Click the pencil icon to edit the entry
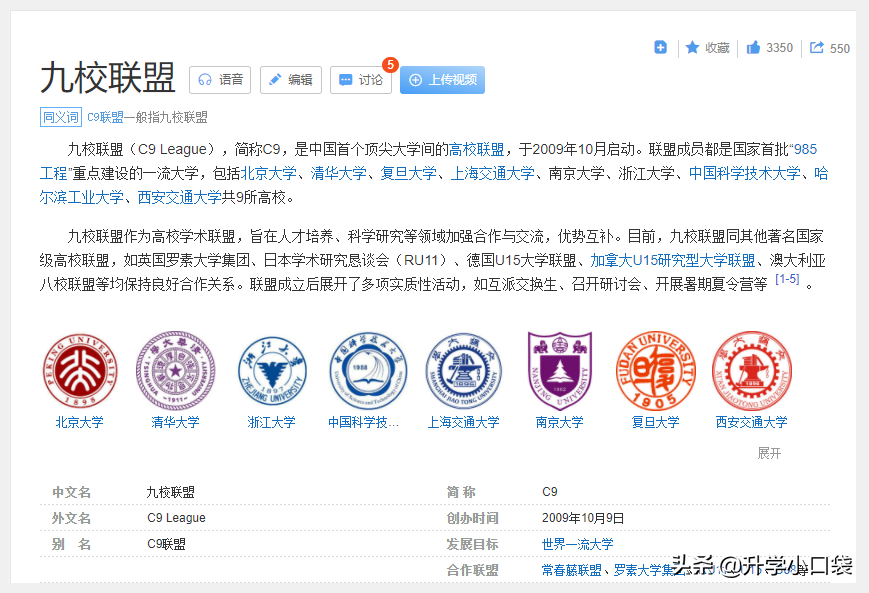 tap(277, 79)
